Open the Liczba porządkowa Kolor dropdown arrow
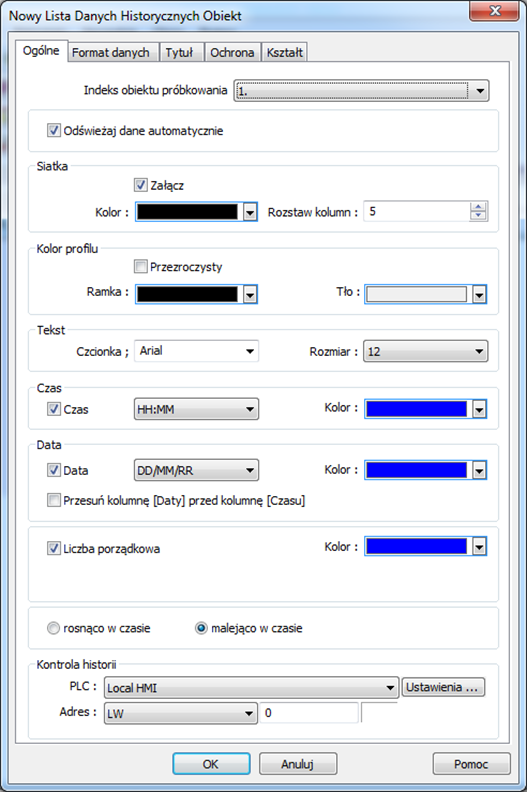This screenshot has width=527, height=792. [x=480, y=547]
